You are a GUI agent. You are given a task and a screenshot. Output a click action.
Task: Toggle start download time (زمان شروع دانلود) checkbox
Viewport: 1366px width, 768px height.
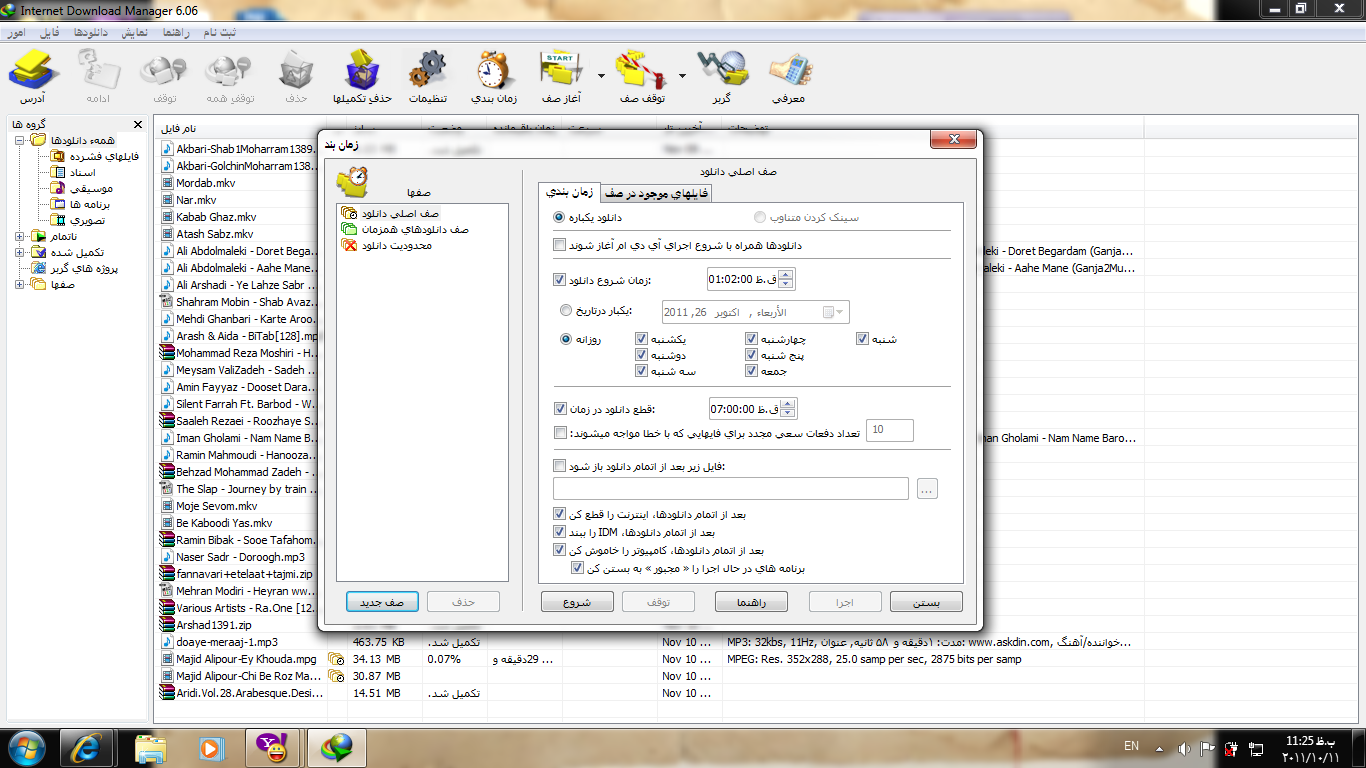(x=559, y=279)
